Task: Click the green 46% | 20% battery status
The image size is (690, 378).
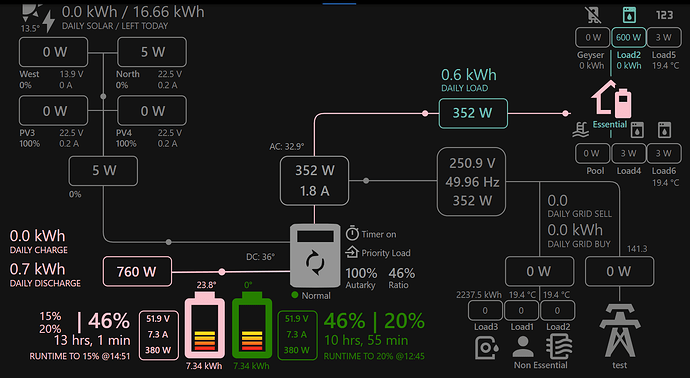Action: (374, 321)
